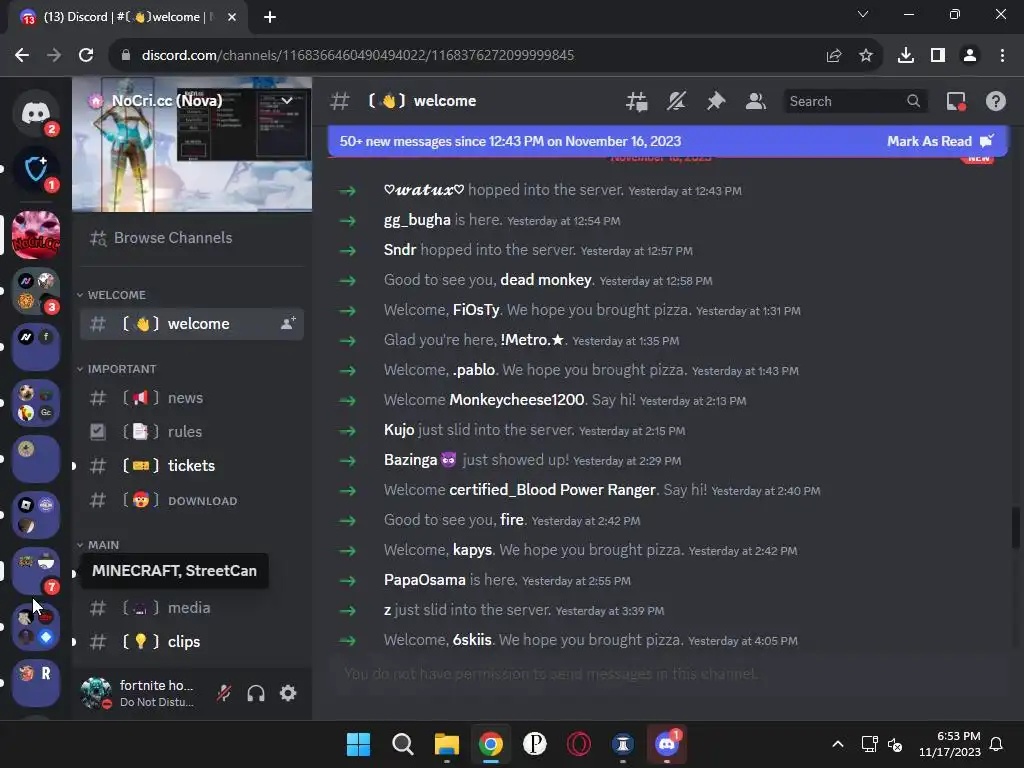Screen dimensions: 1024x768
Task: Select the welcome channel
Action: 191,324
